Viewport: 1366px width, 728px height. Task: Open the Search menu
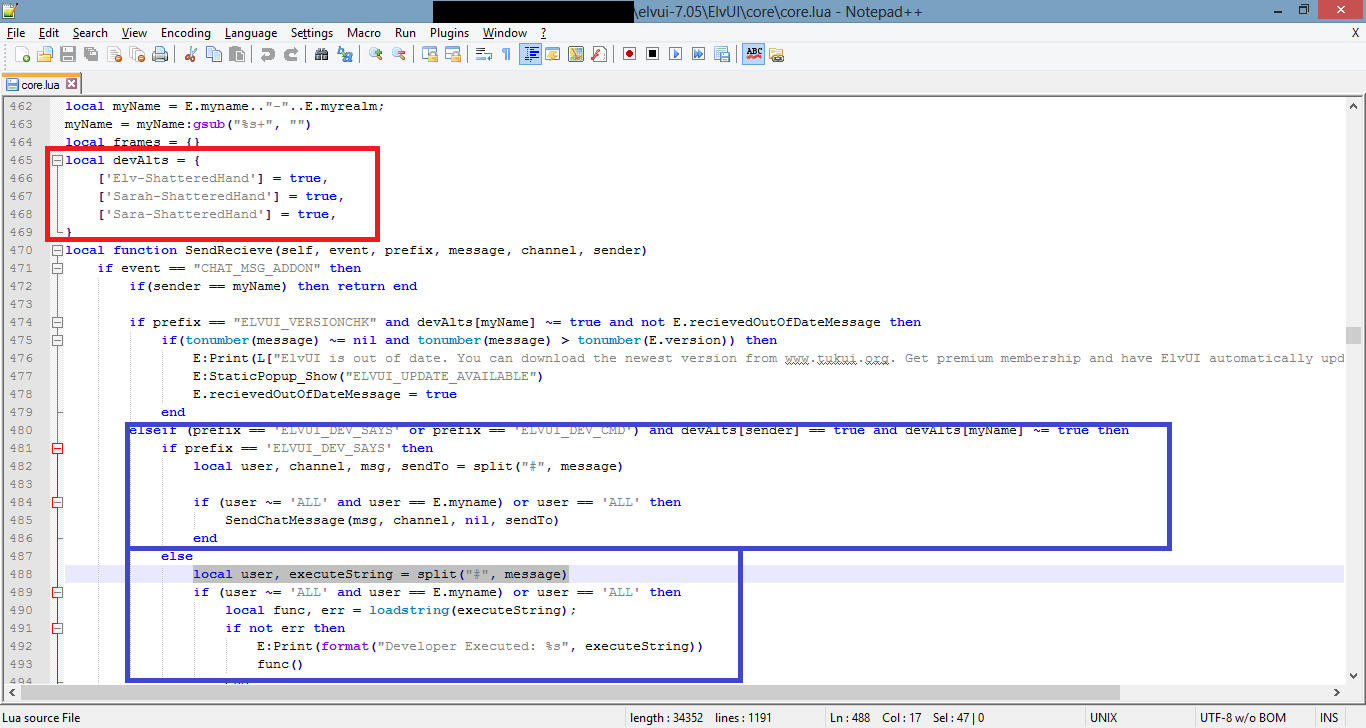point(90,33)
